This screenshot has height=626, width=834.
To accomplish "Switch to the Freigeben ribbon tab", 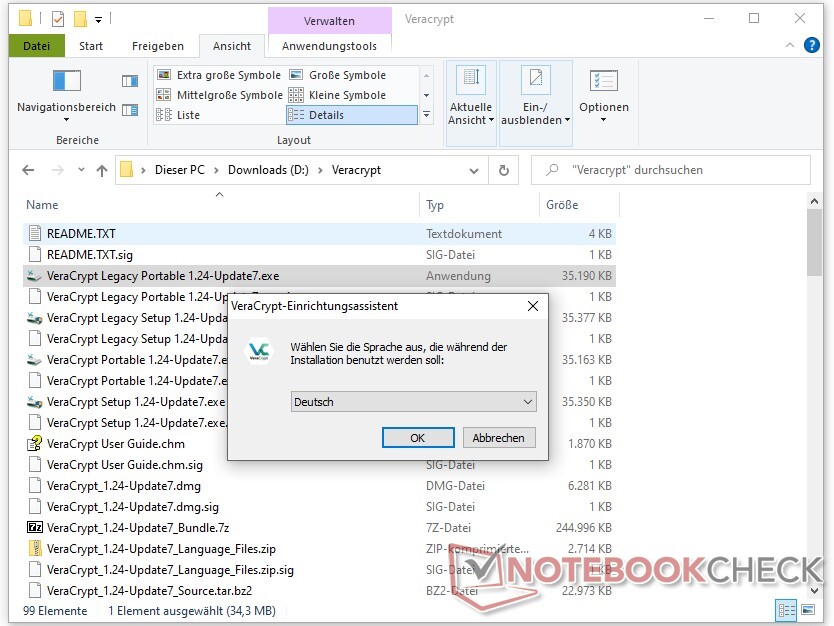I will (157, 46).
